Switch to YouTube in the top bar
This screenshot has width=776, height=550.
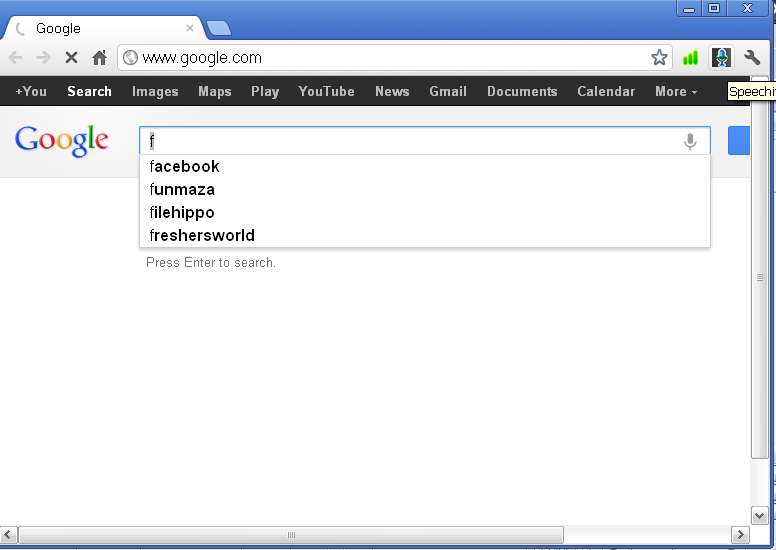point(326,91)
